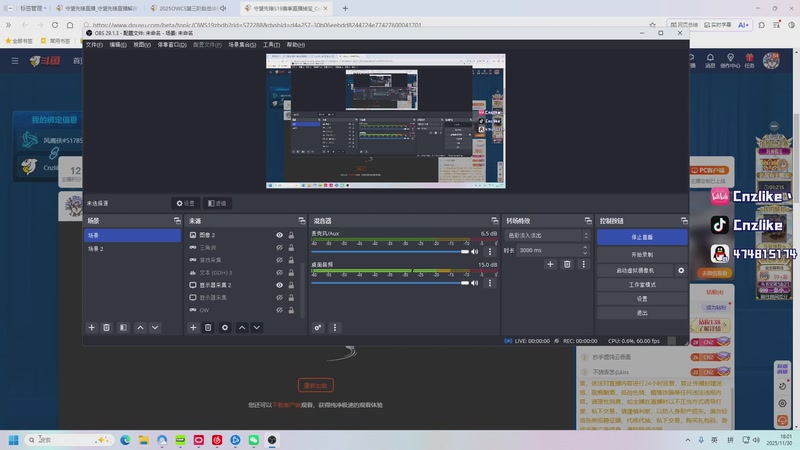The height and width of the screenshot is (450, 800).
Task: Undock the Audio Mixer panel
Action: [x=494, y=221]
